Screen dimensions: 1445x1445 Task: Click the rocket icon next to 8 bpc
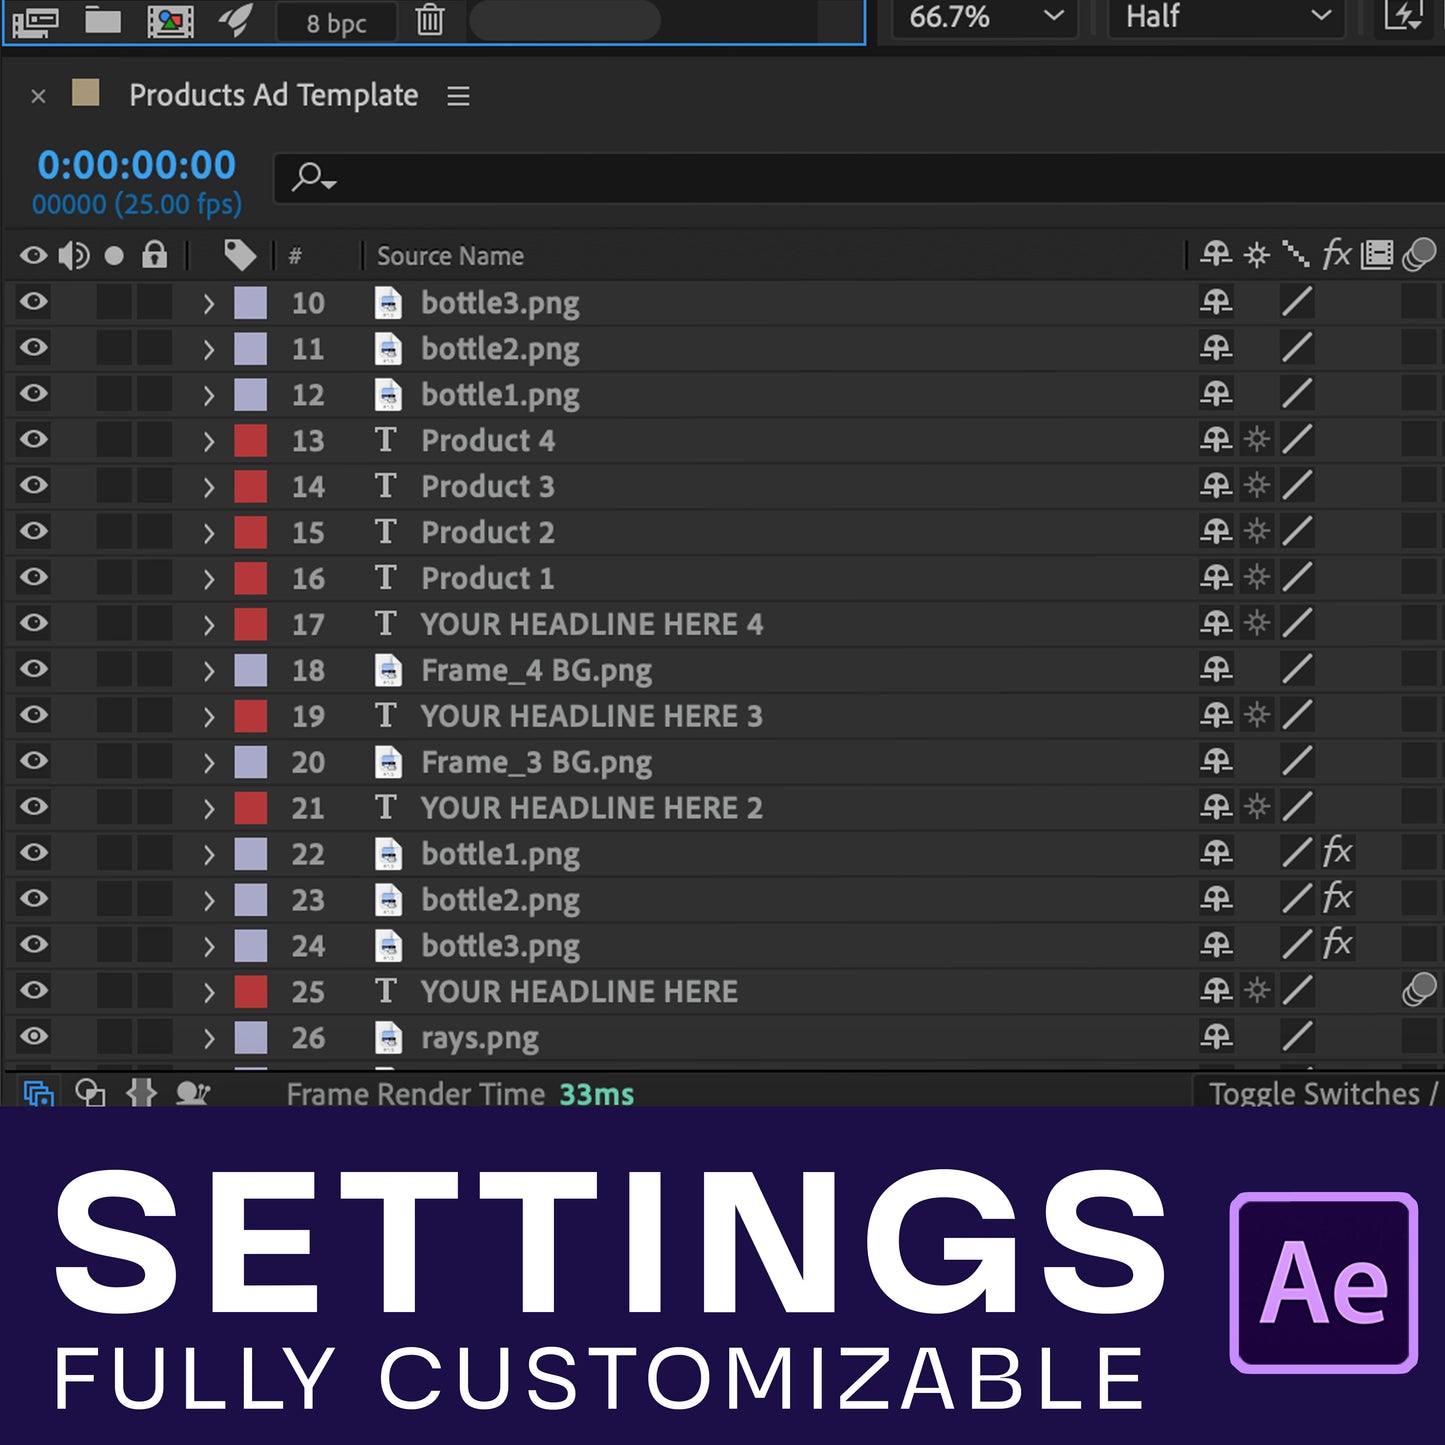tap(236, 20)
